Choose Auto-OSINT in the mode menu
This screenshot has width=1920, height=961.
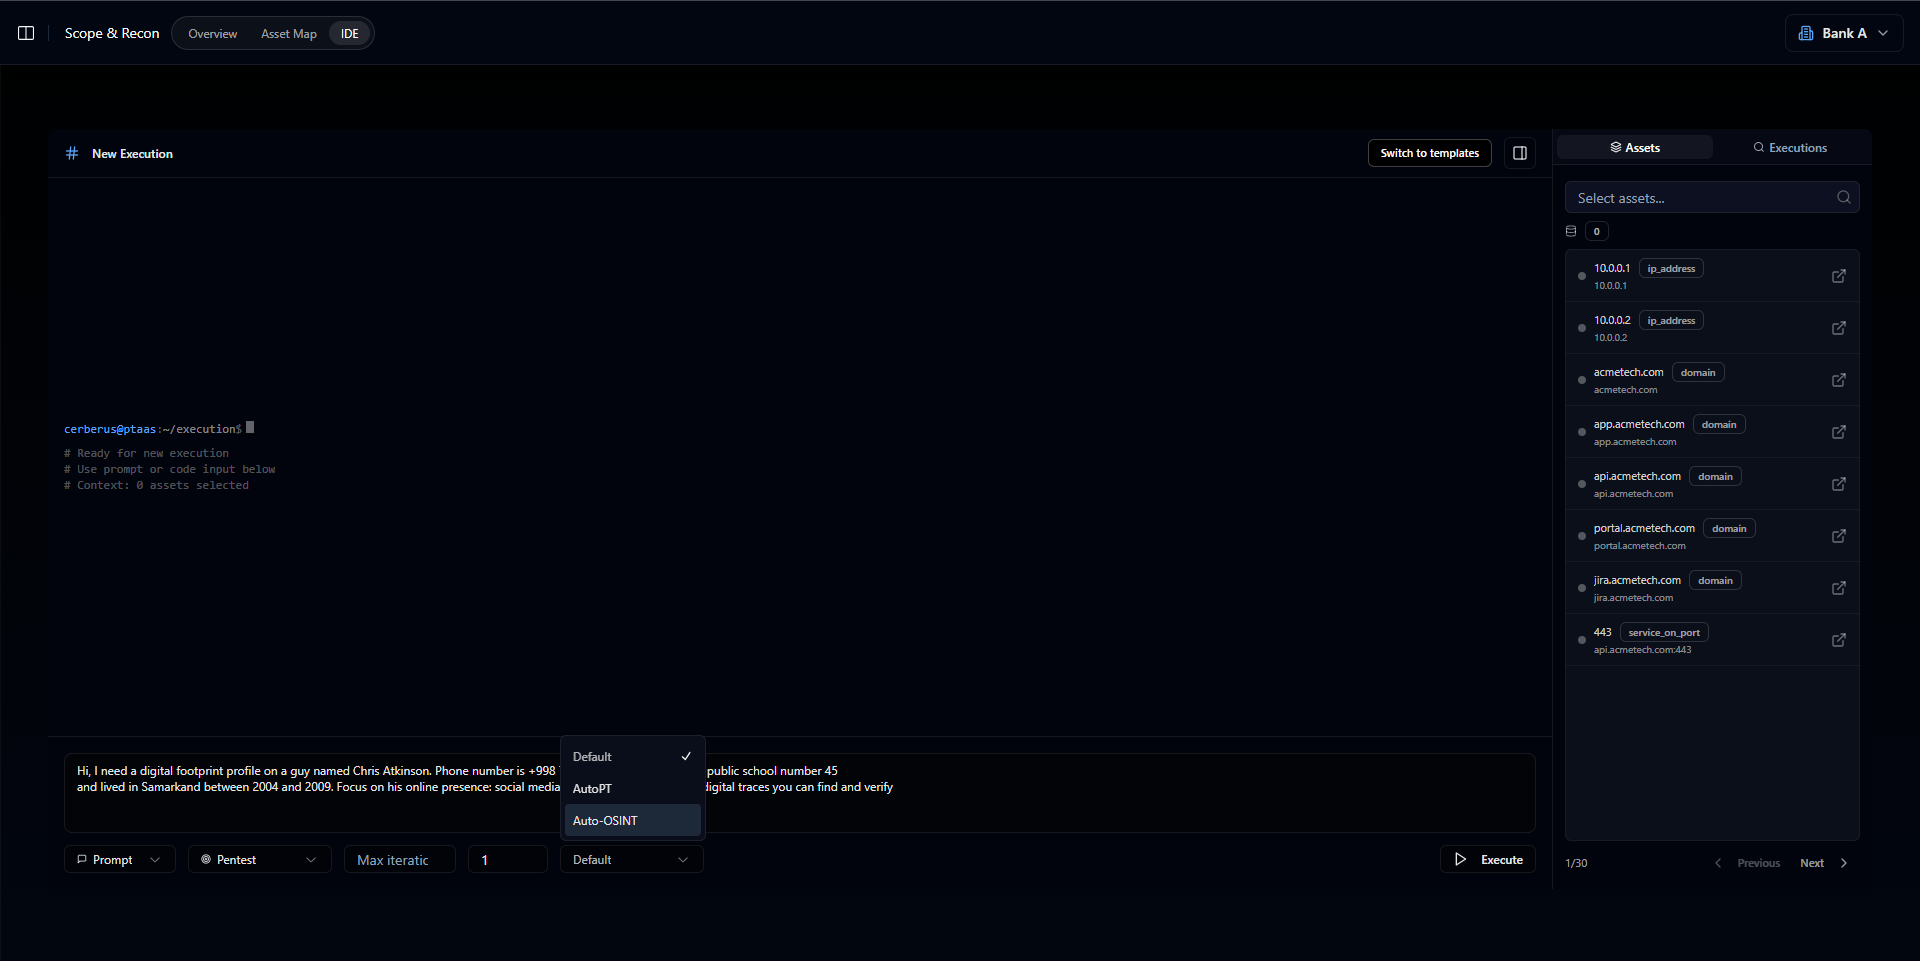point(632,821)
